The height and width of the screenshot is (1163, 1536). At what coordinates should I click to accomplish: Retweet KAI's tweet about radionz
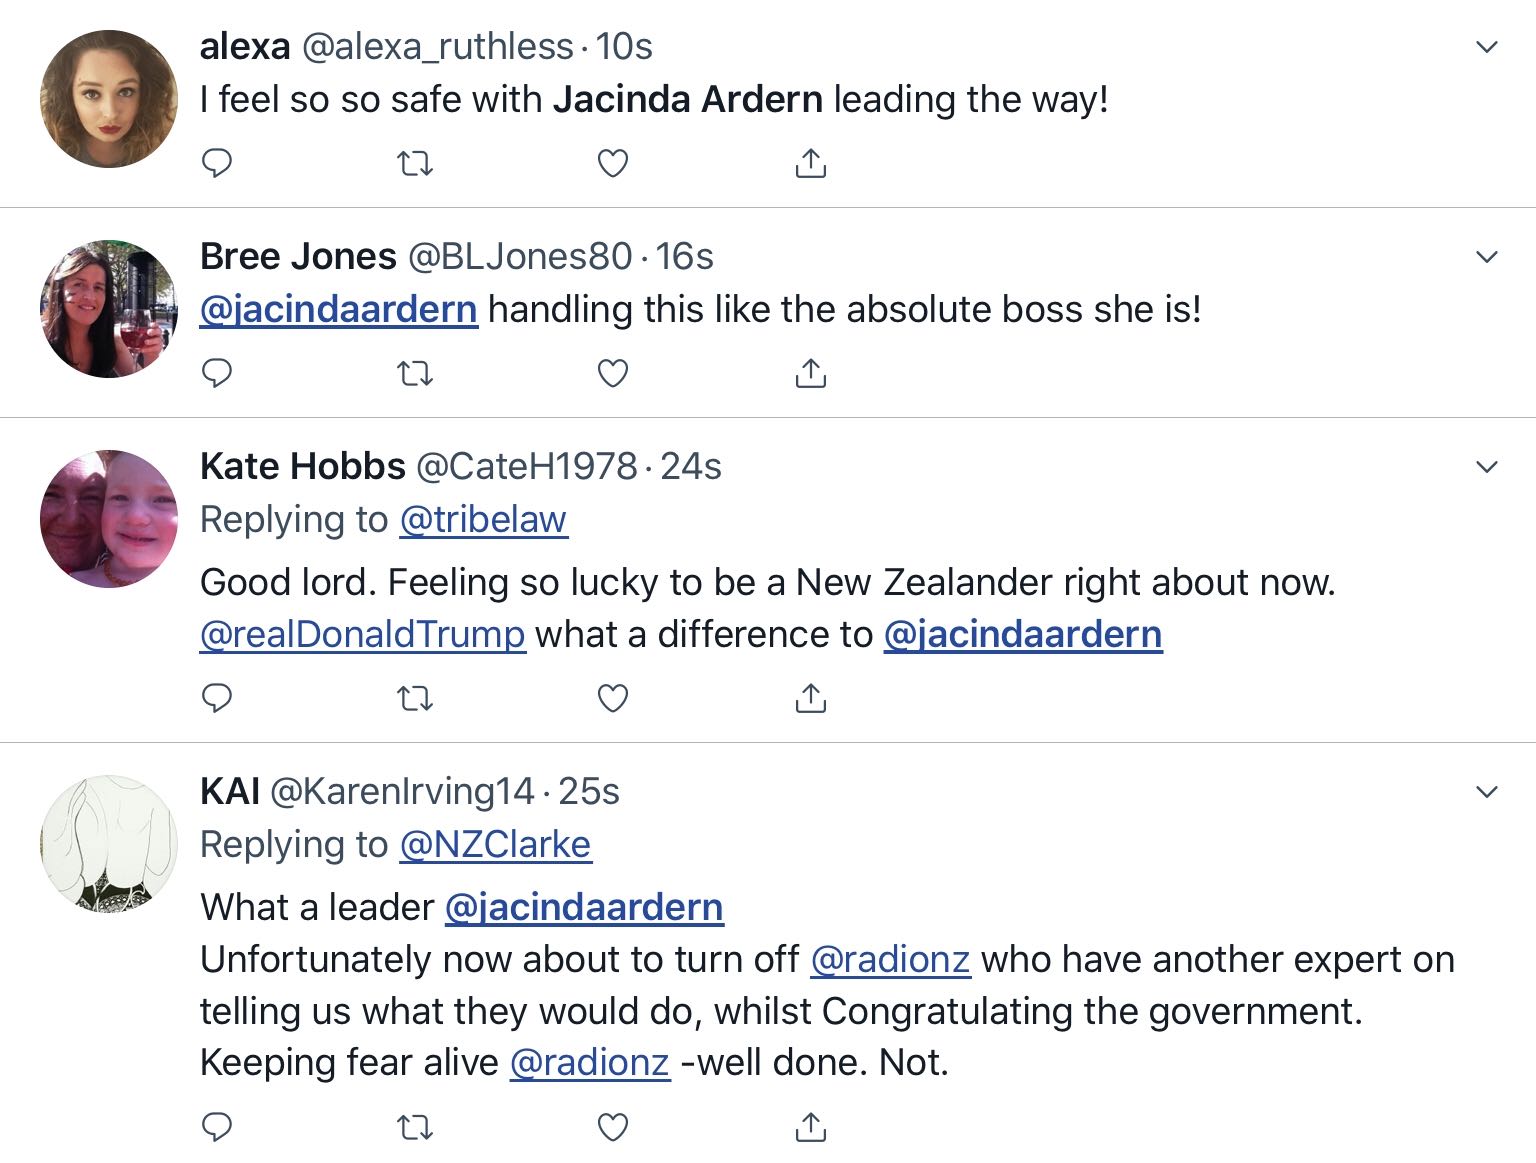point(415,1128)
